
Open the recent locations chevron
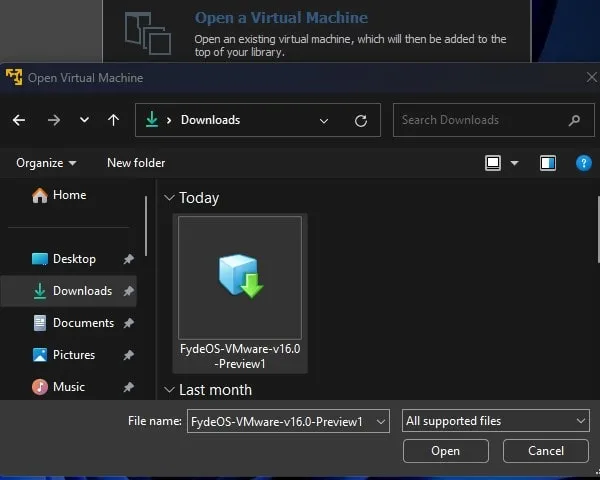pyautogui.click(x=84, y=120)
